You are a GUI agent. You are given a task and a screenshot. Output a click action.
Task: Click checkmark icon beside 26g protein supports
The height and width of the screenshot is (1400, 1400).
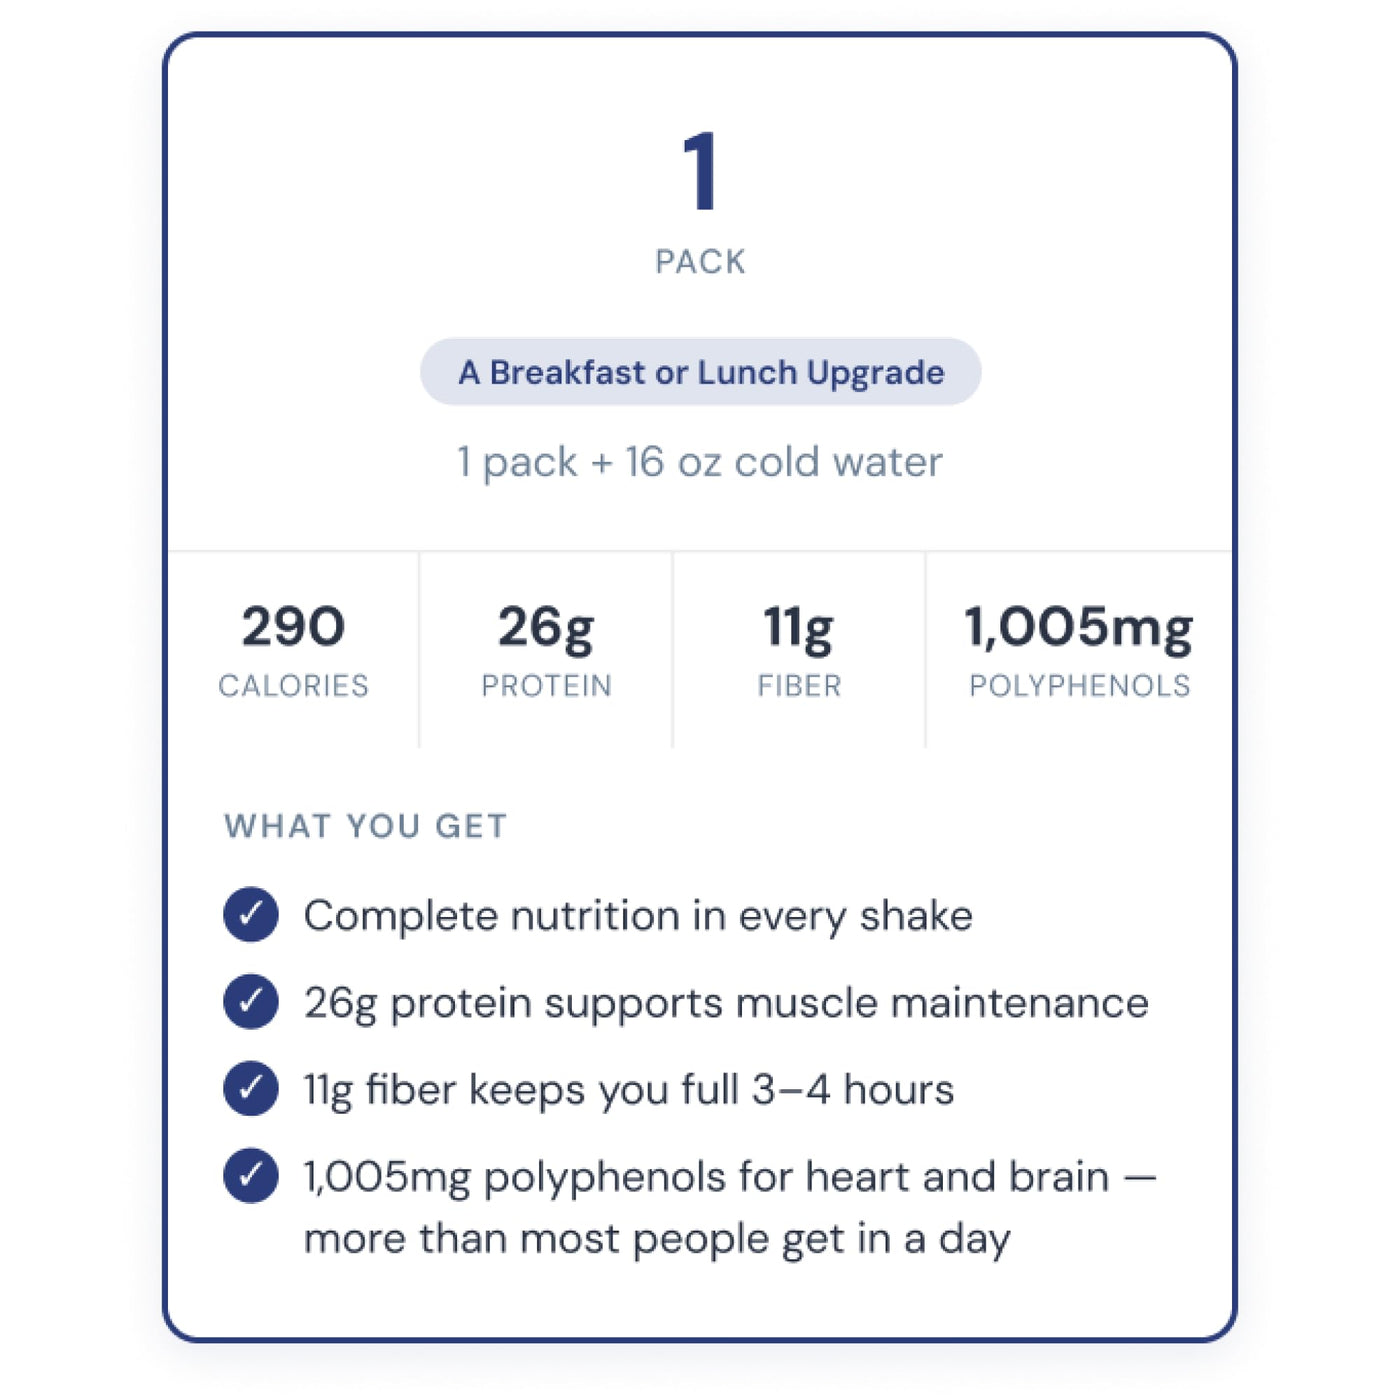pos(251,1001)
